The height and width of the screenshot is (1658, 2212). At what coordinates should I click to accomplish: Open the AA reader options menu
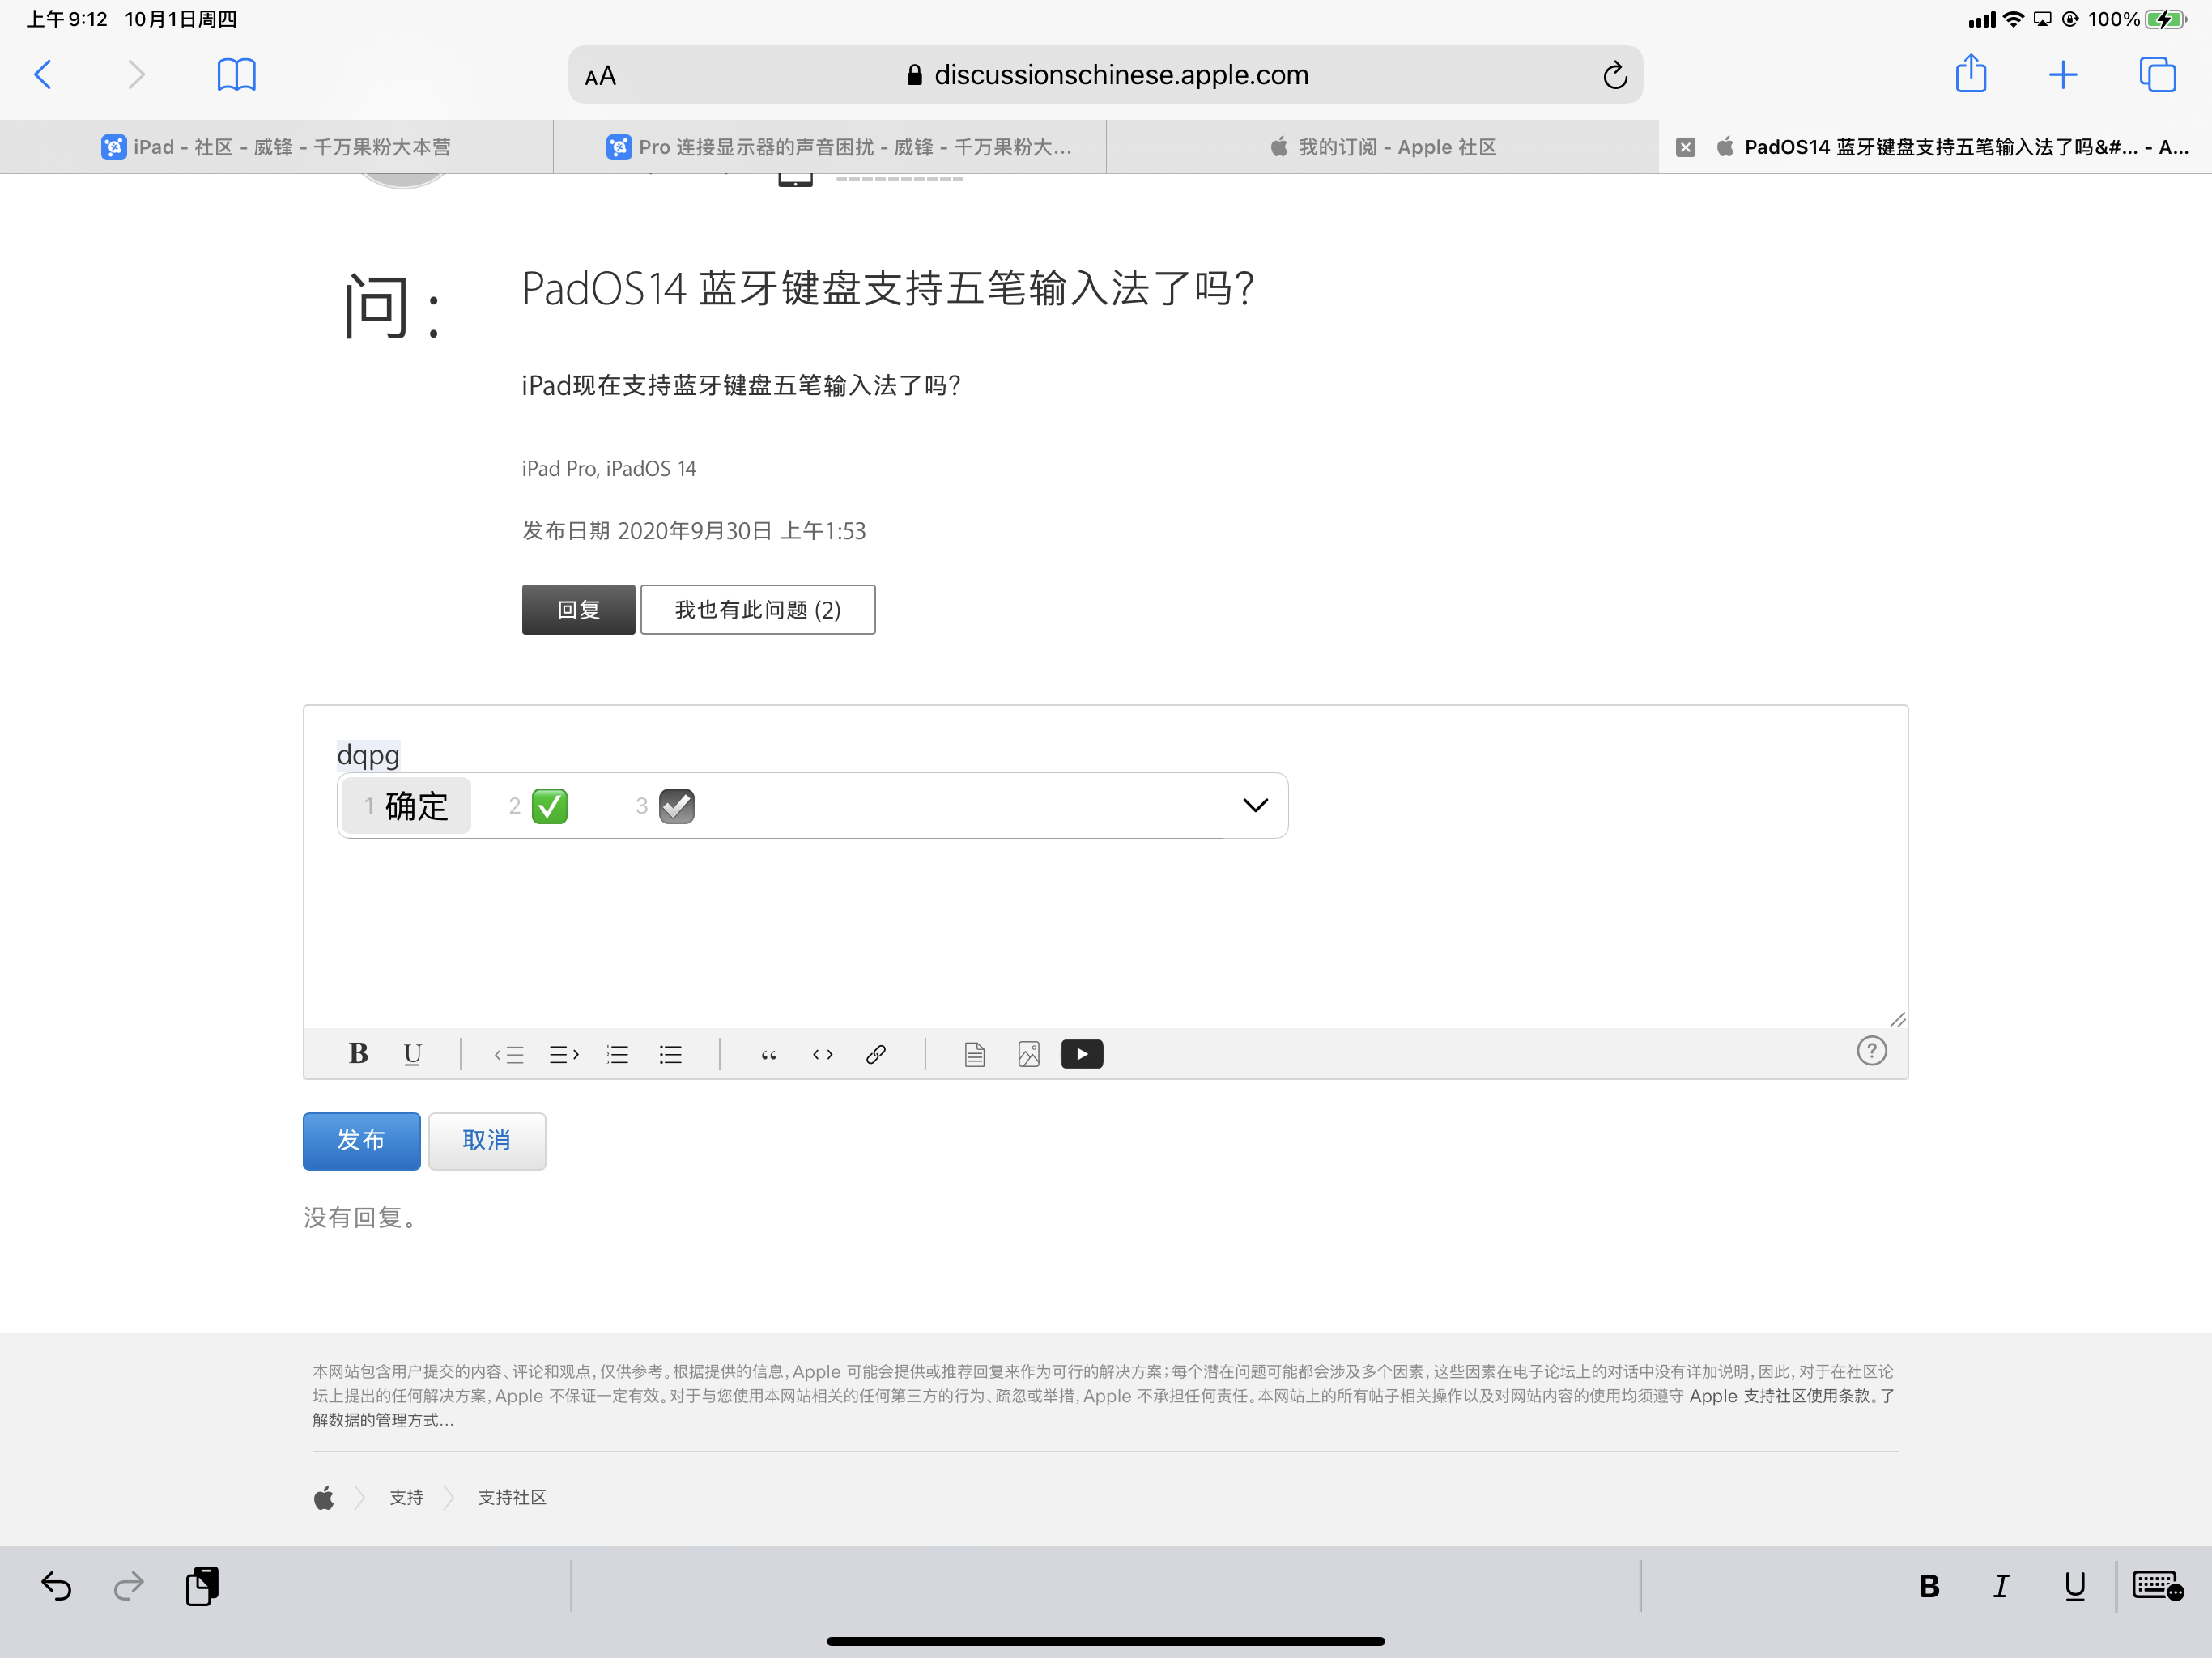600,76
